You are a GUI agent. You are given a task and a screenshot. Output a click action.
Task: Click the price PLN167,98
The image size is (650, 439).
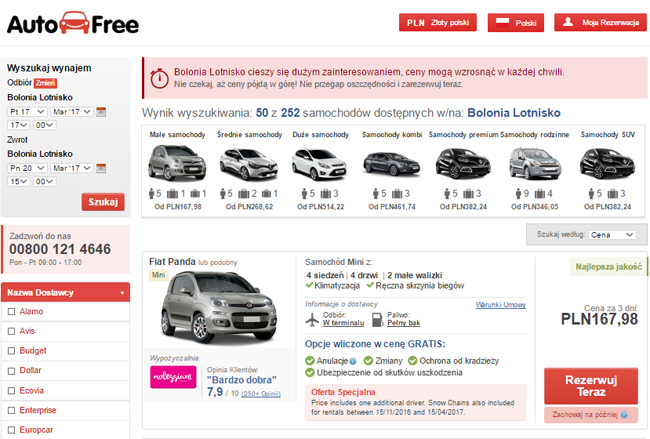[x=599, y=319]
